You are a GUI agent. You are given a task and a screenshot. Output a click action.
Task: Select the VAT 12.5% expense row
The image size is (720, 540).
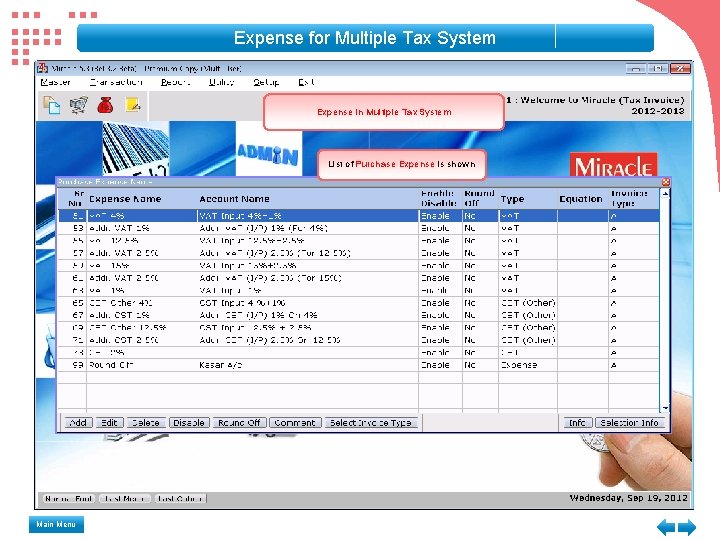pyautogui.click(x=358, y=241)
